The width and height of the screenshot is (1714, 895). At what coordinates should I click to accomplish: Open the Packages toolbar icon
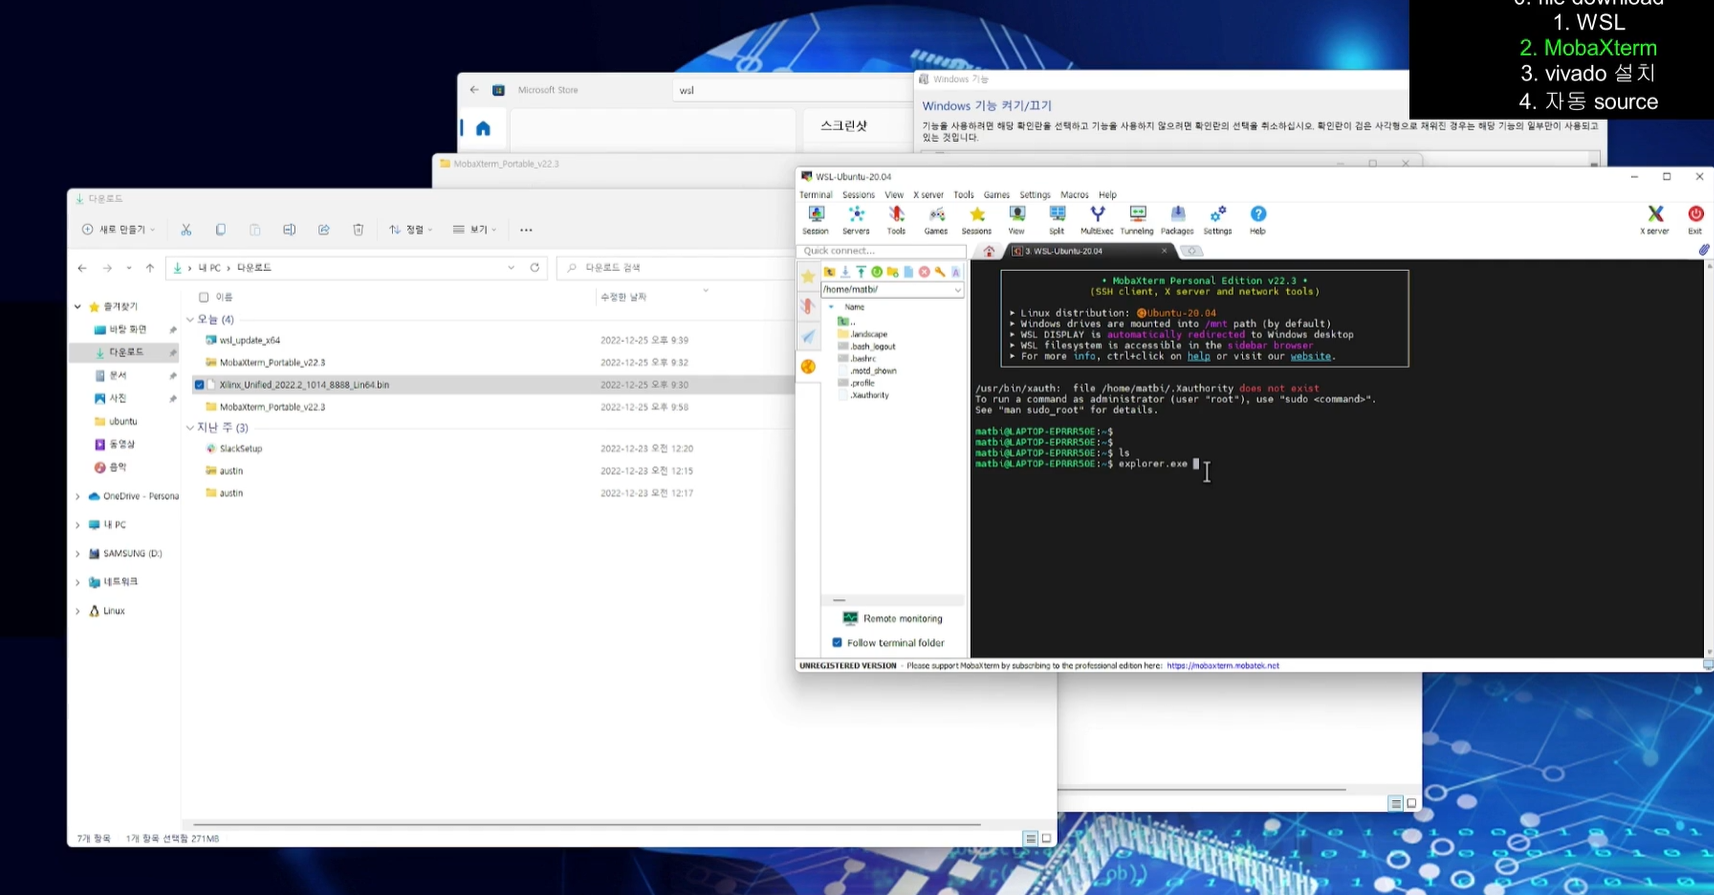click(1177, 219)
